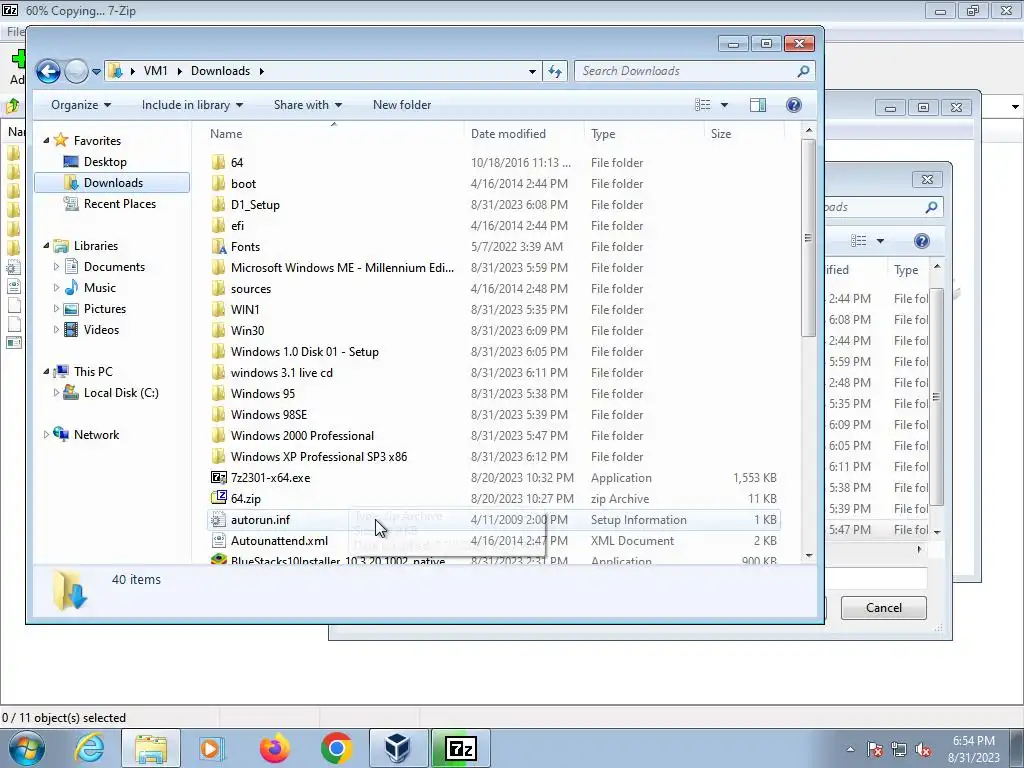Open VirtualBox from the taskbar
The height and width of the screenshot is (768, 1024).
398,748
